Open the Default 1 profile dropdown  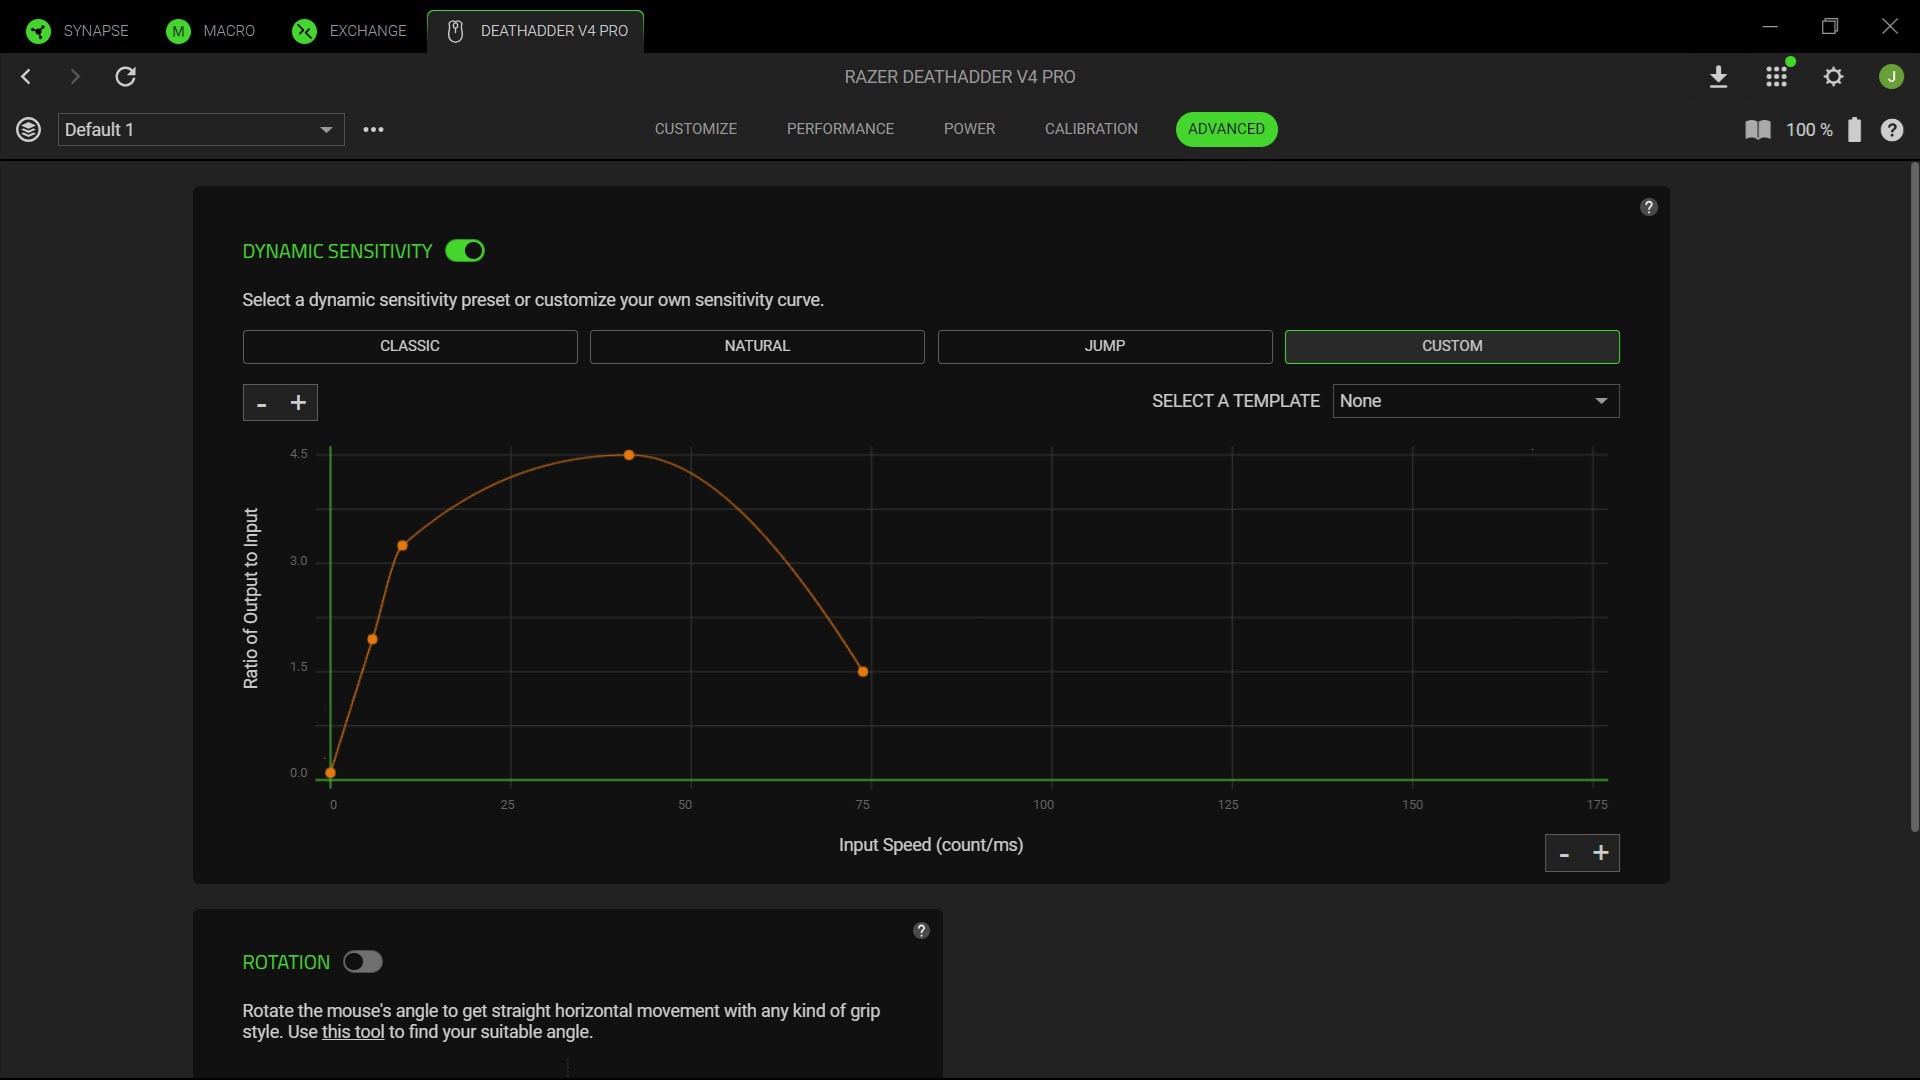pos(201,129)
